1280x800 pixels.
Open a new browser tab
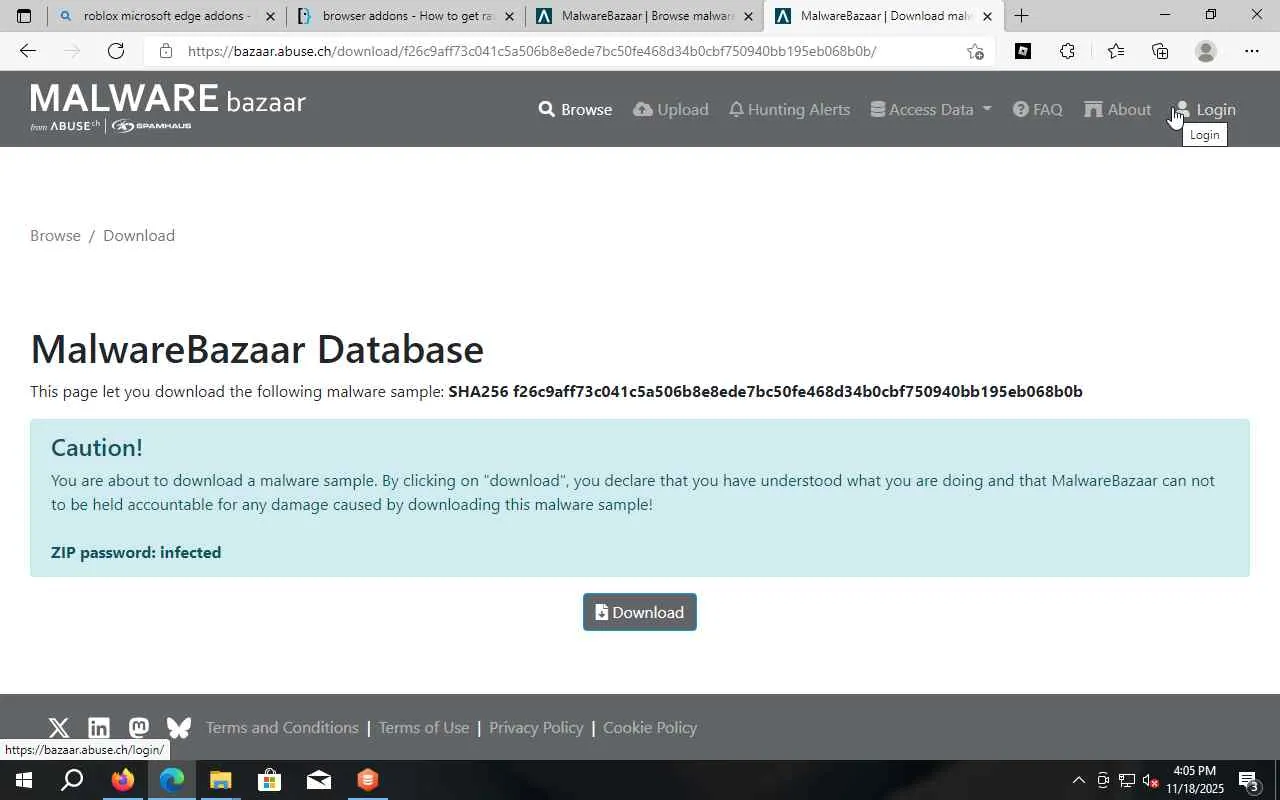coord(1021,16)
